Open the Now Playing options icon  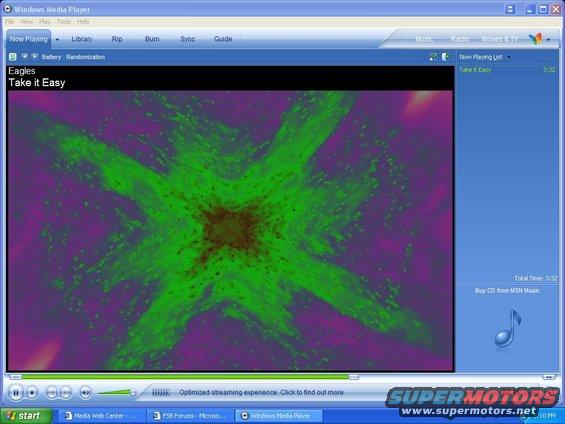[x=13, y=57]
